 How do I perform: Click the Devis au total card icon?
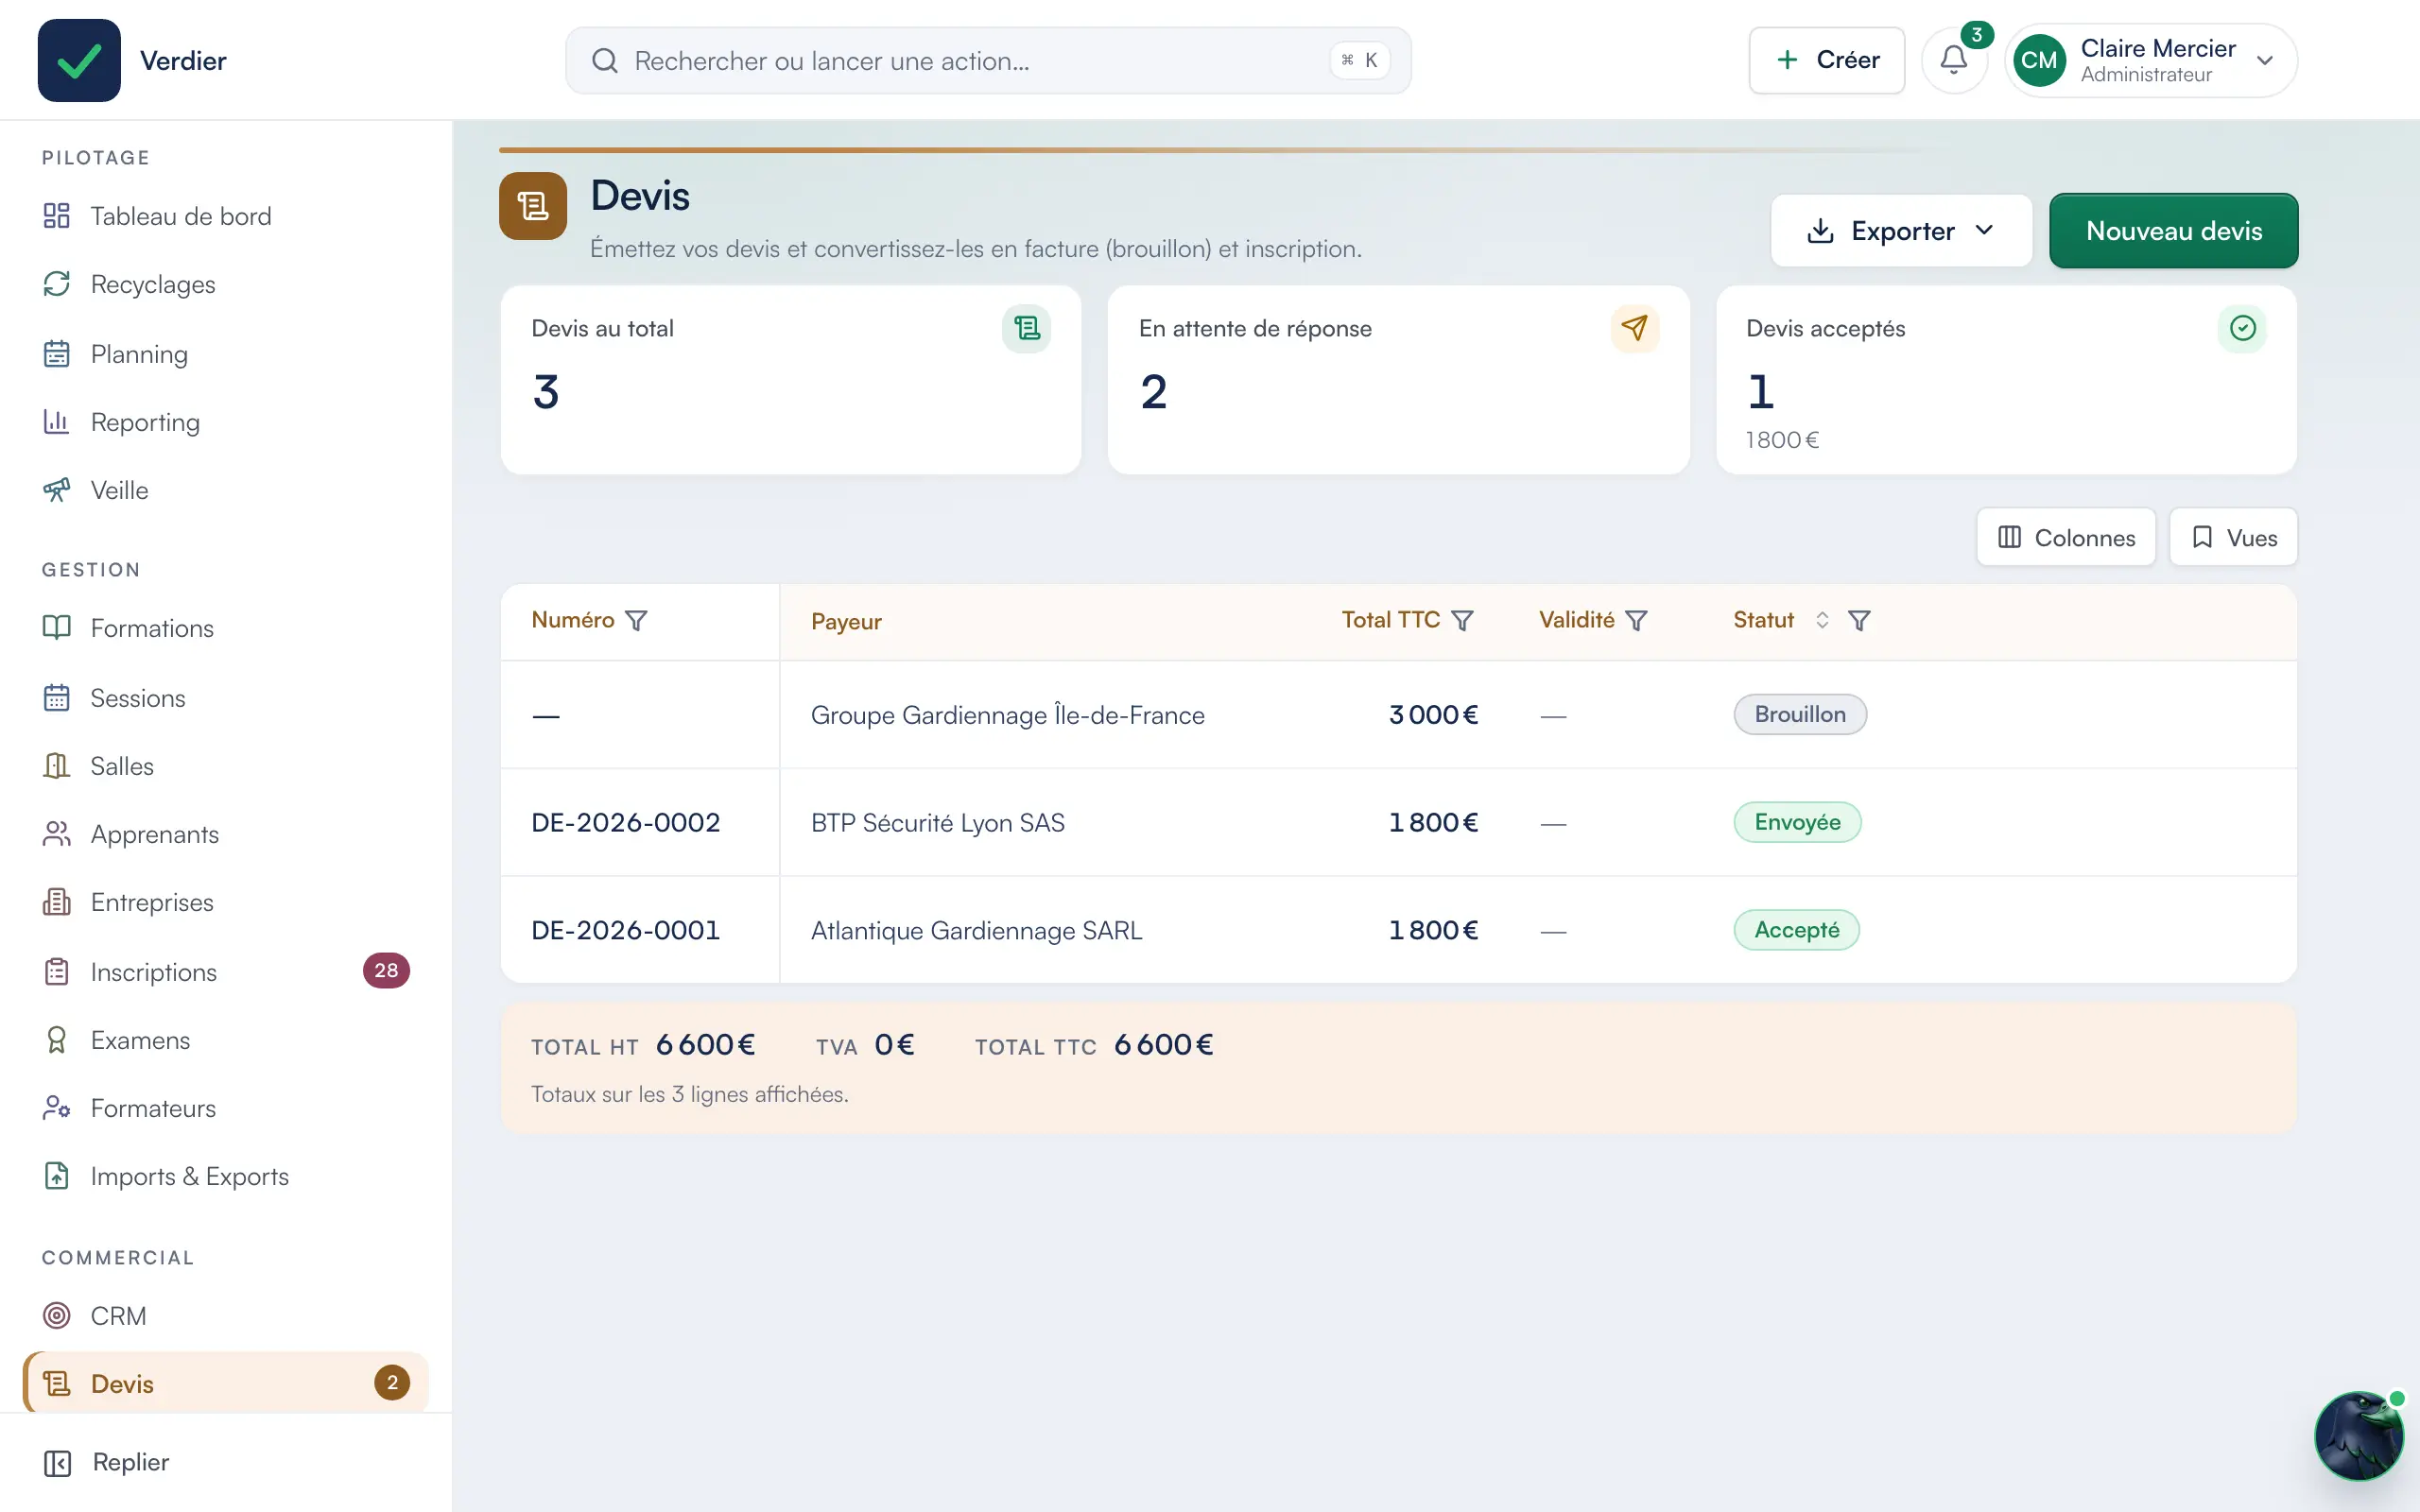tap(1026, 329)
